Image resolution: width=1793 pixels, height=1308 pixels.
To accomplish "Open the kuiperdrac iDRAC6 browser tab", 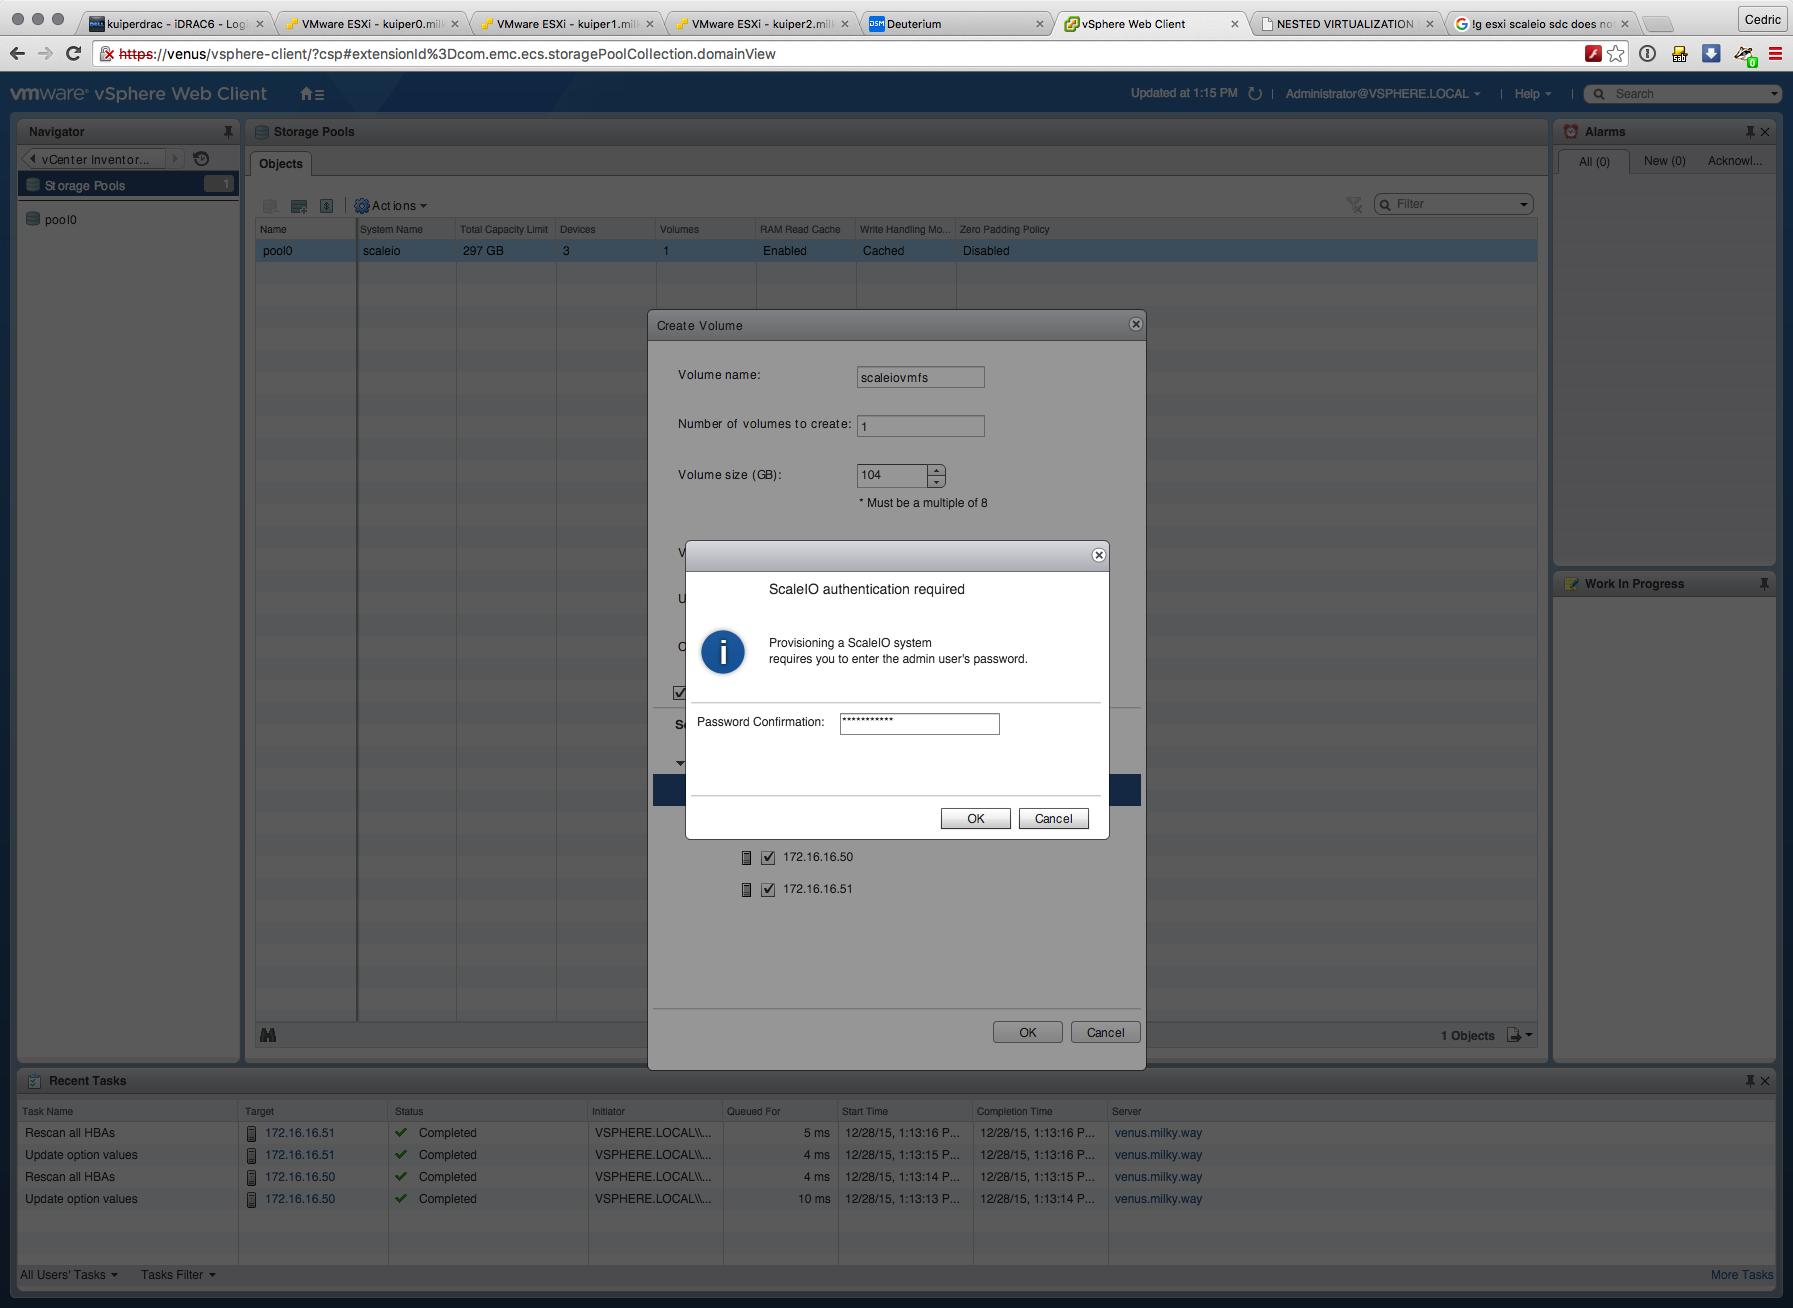I will [175, 24].
